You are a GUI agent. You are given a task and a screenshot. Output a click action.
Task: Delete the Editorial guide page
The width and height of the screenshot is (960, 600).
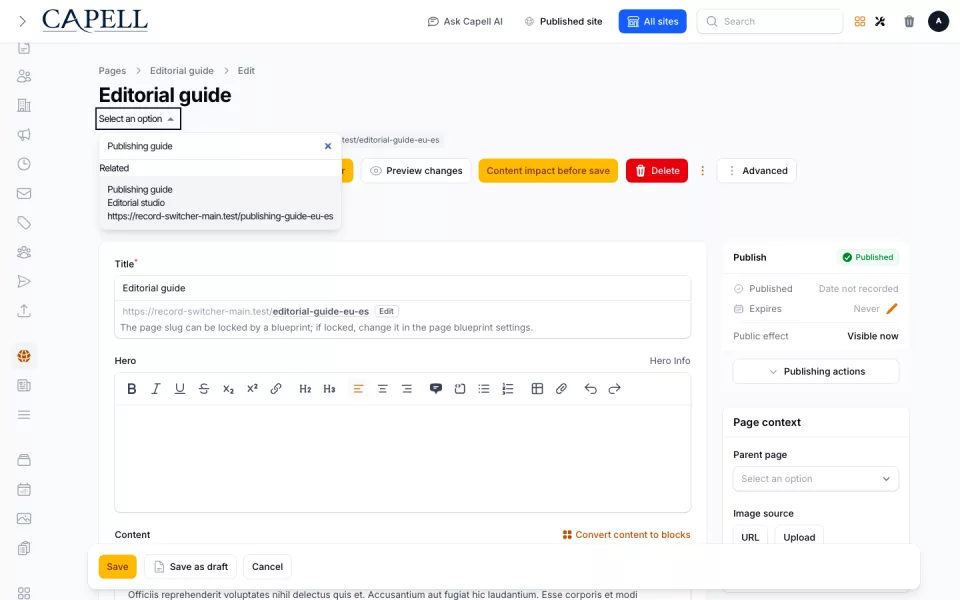point(656,171)
